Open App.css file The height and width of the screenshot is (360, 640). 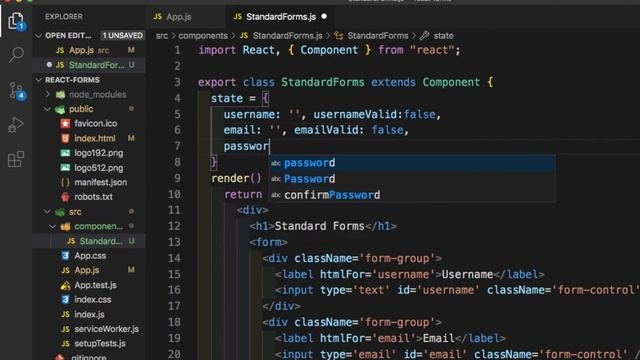click(x=89, y=256)
